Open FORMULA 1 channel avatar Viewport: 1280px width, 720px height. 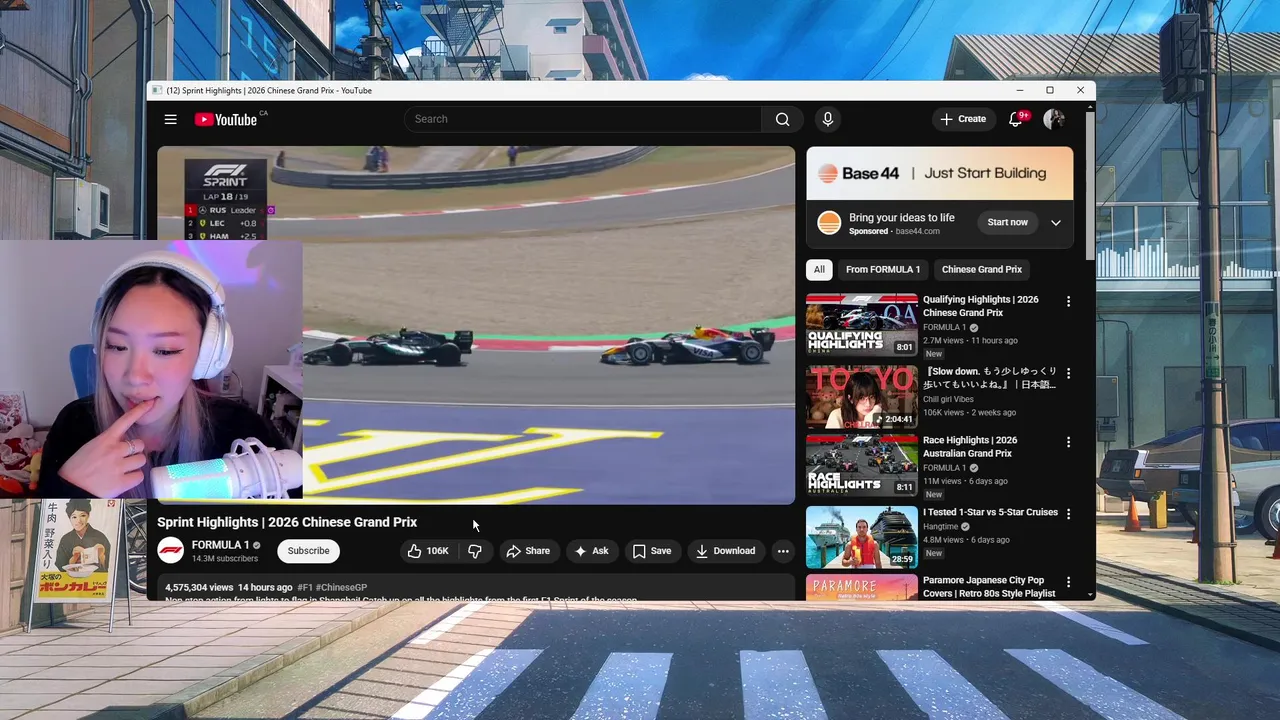click(171, 551)
